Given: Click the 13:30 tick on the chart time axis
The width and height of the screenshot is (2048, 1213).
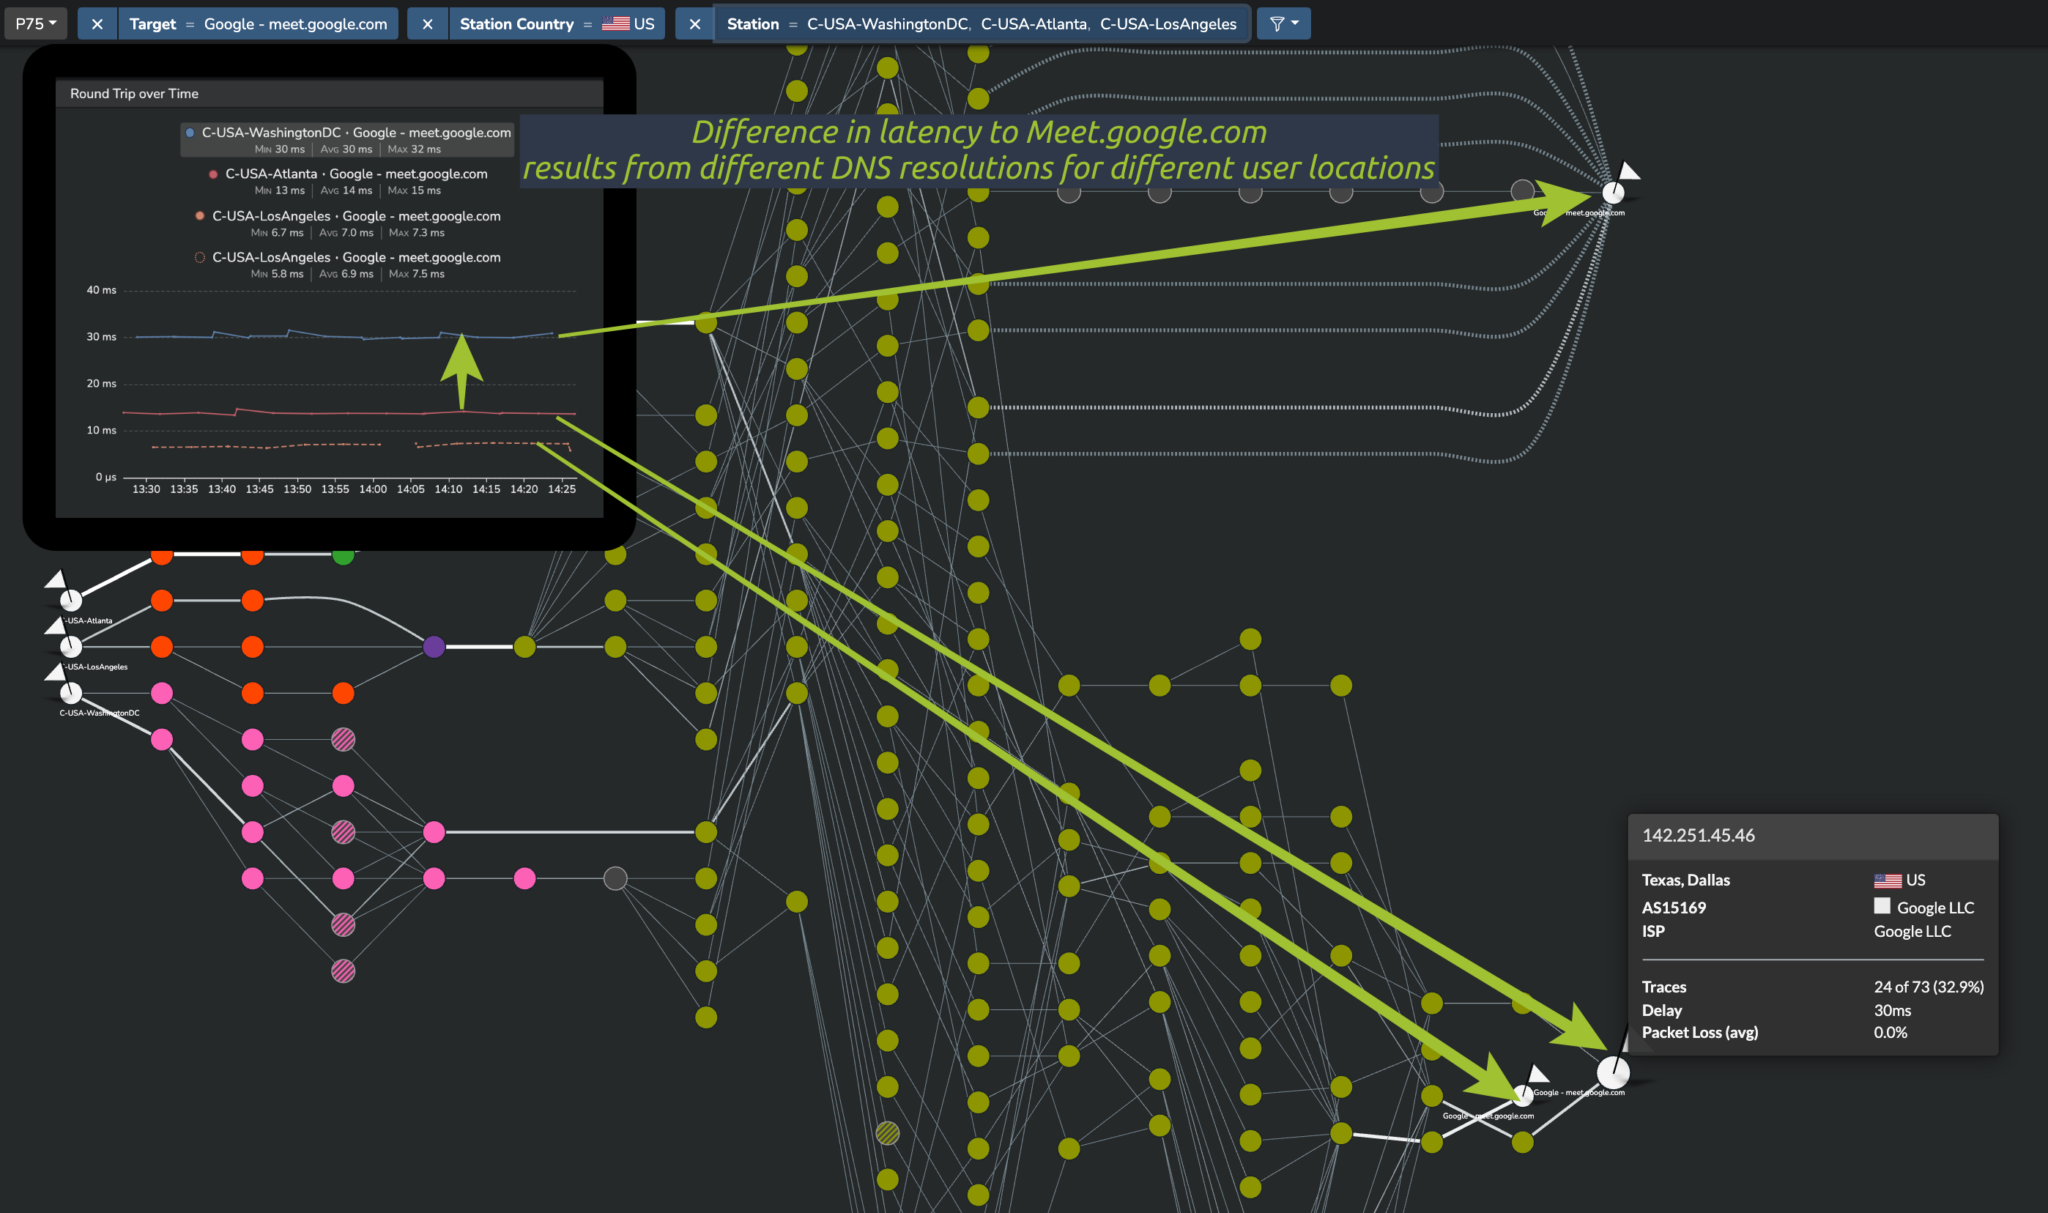Looking at the screenshot, I should [146, 489].
